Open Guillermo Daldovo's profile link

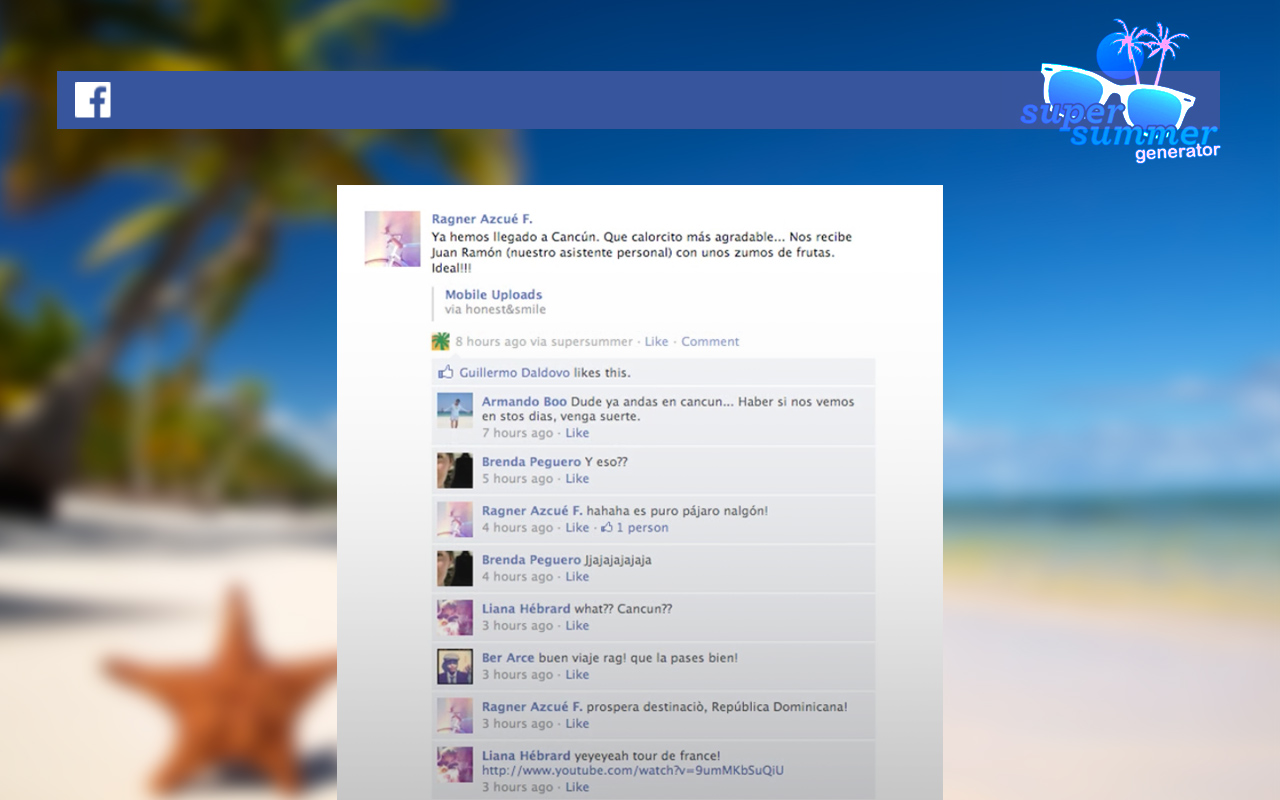(514, 373)
